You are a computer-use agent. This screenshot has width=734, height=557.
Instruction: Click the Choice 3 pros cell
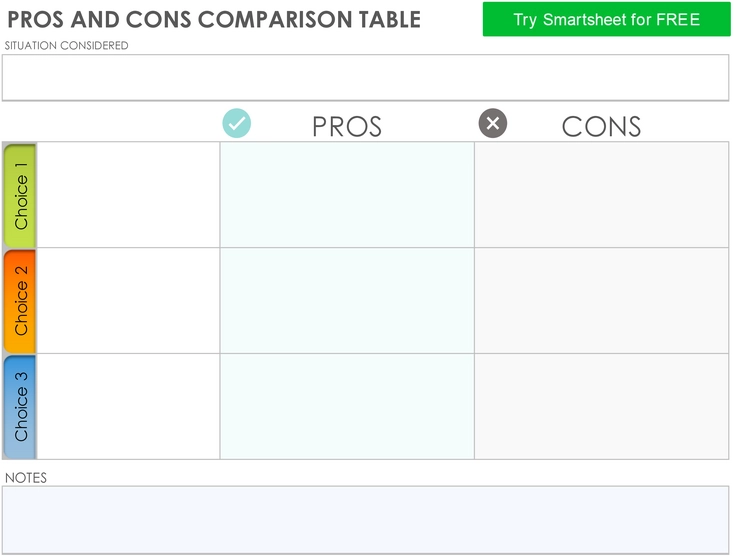click(347, 406)
